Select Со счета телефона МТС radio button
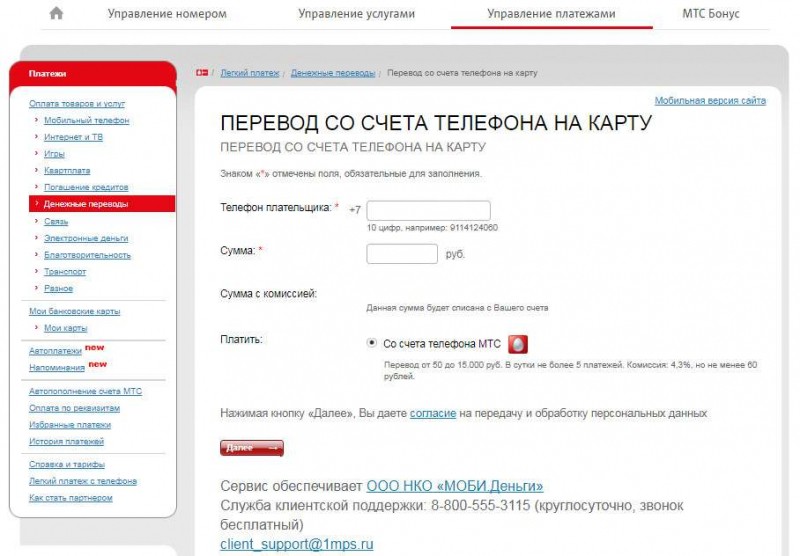Viewport: 800px width, 556px height. [x=371, y=343]
